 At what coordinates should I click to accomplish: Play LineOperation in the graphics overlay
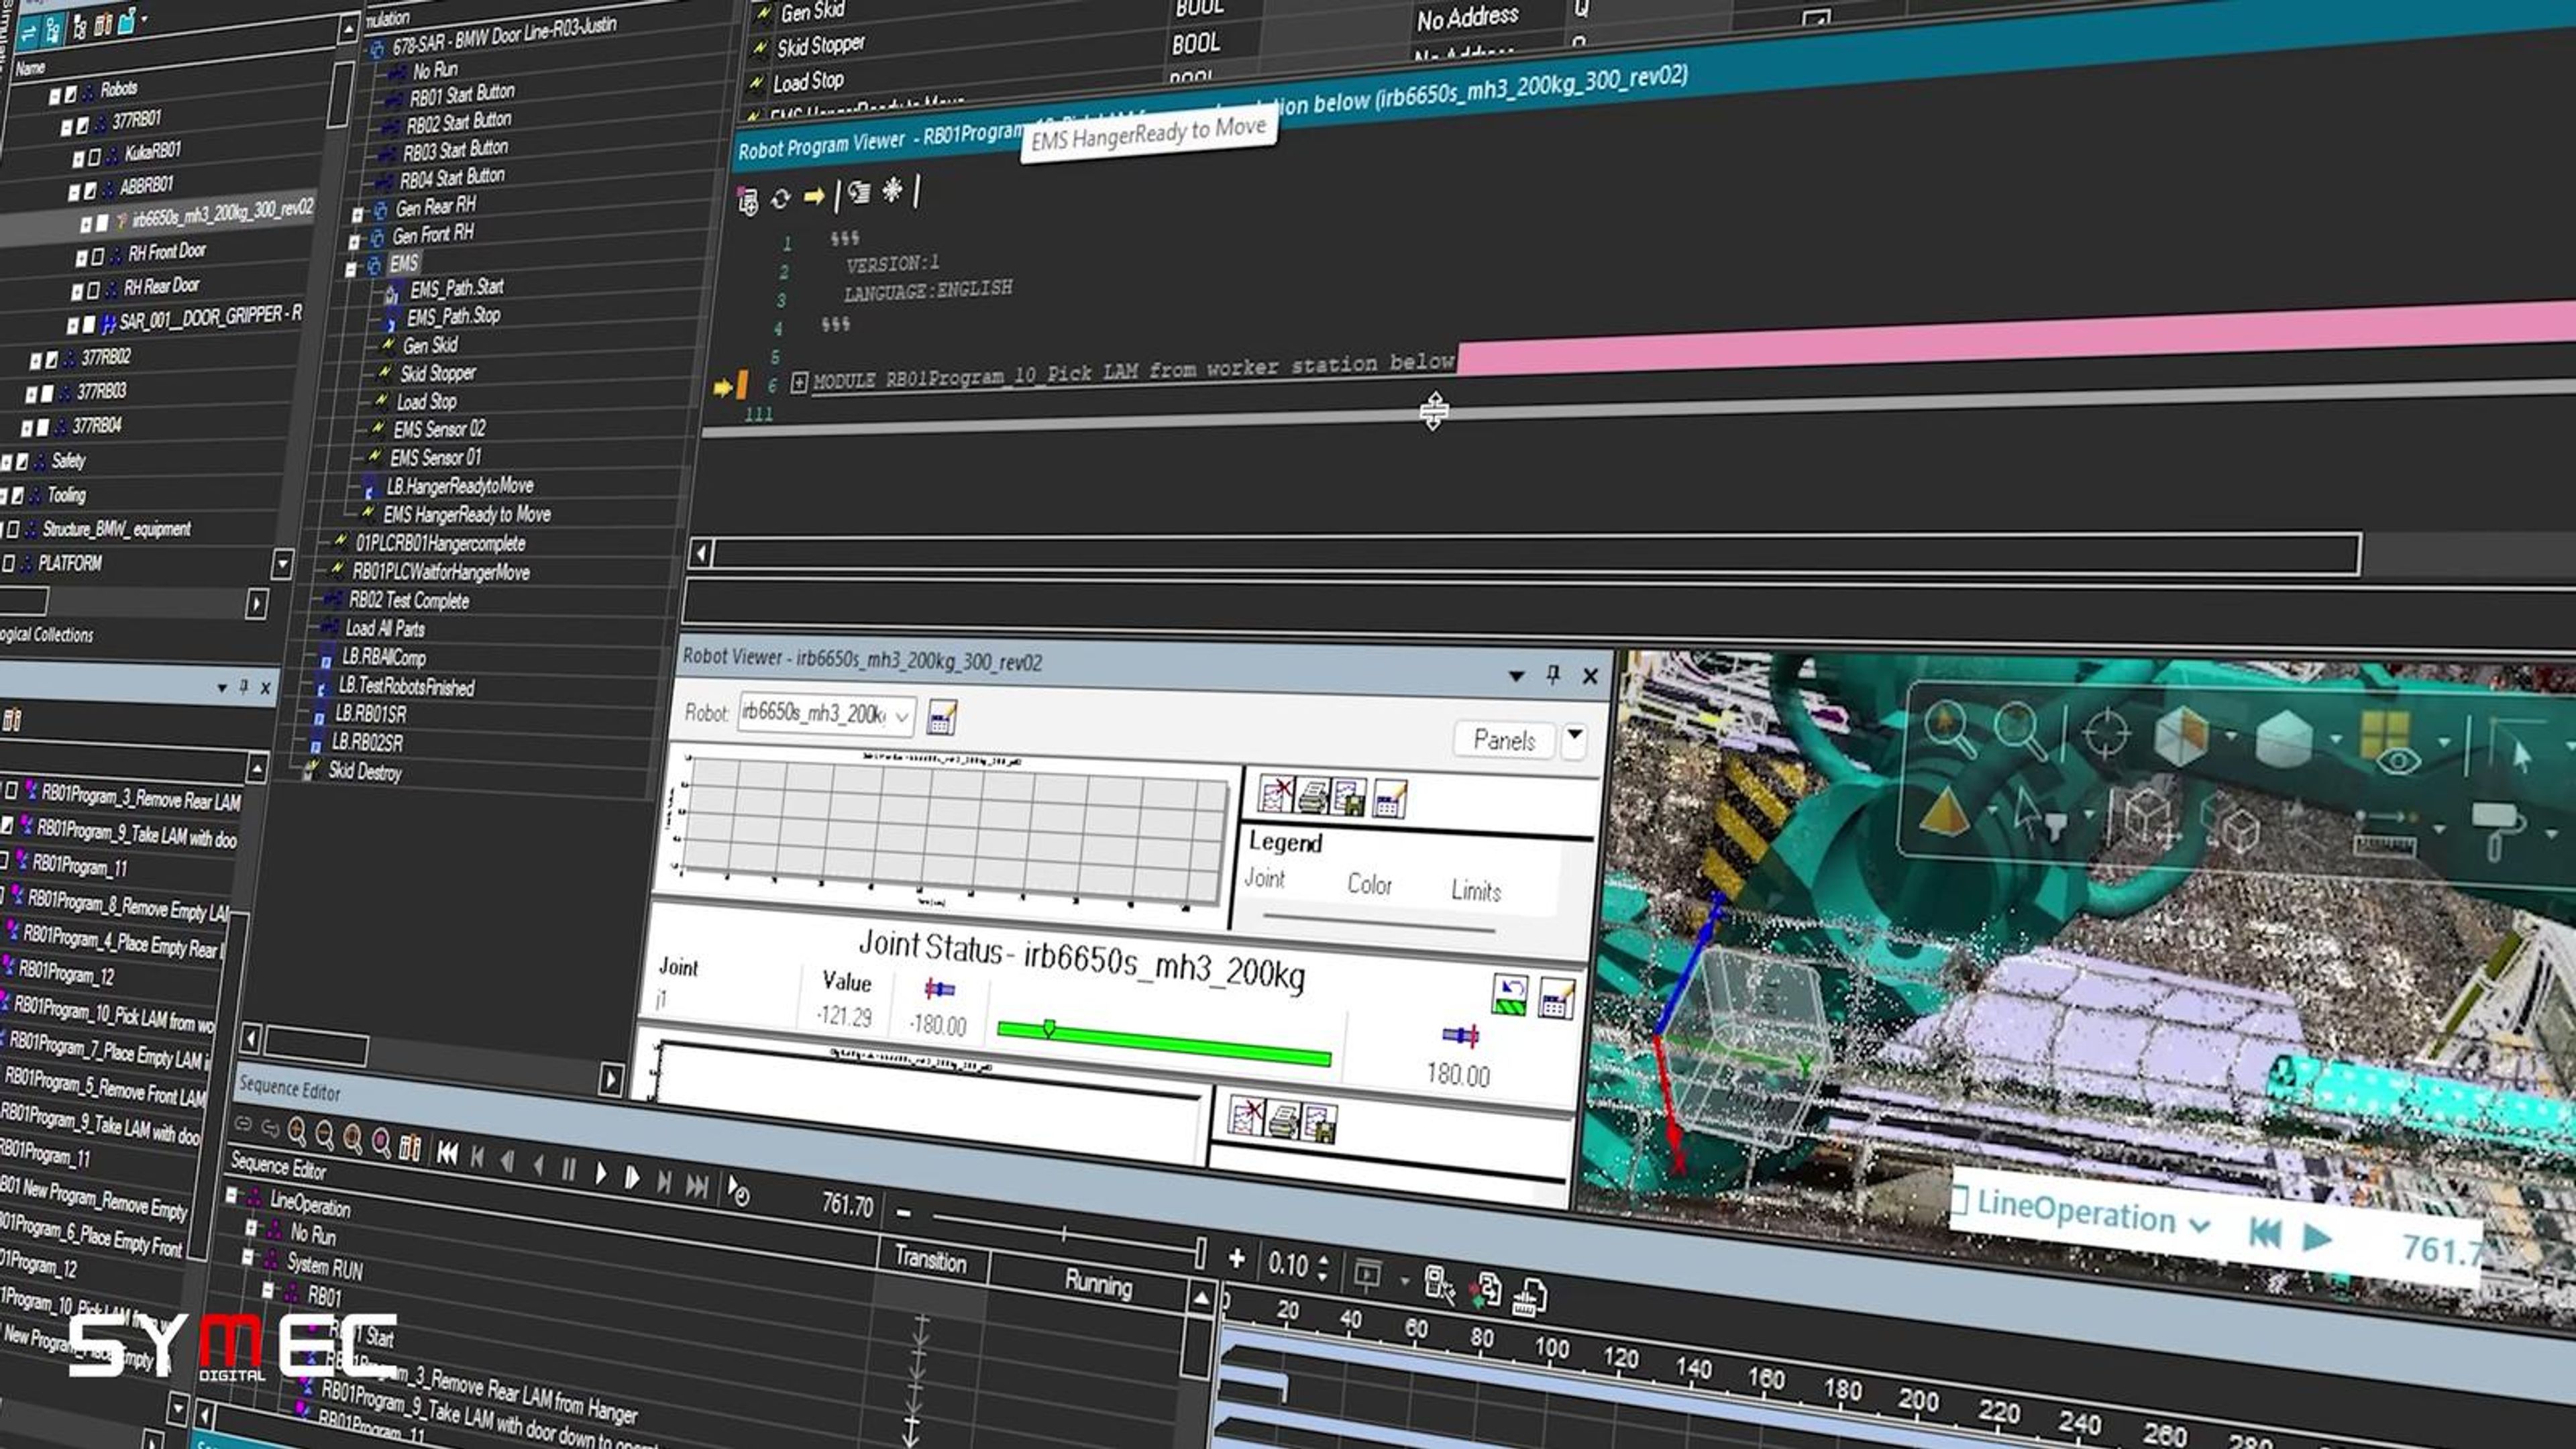[2316, 1238]
